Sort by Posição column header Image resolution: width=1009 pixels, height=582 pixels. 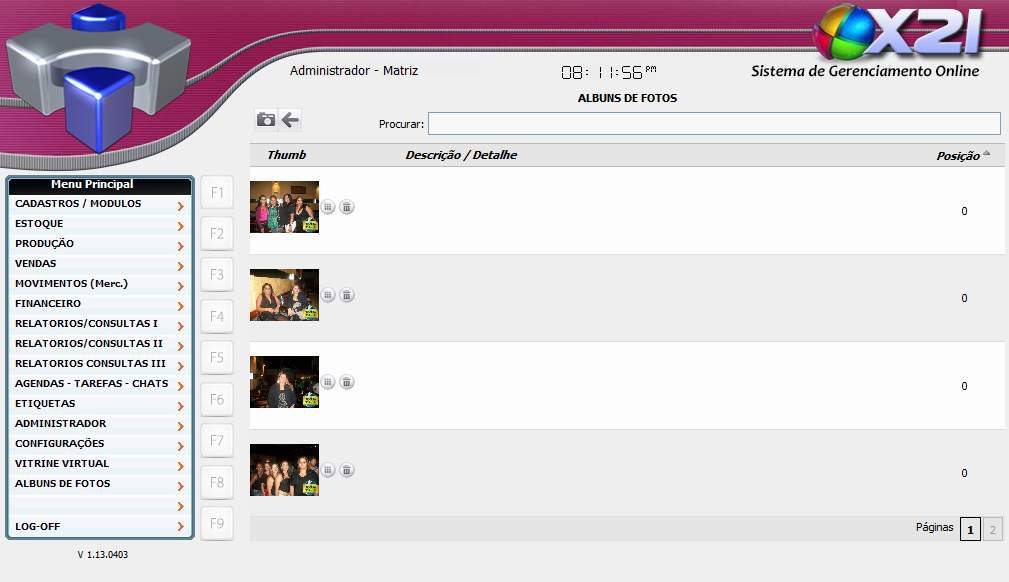click(958, 156)
